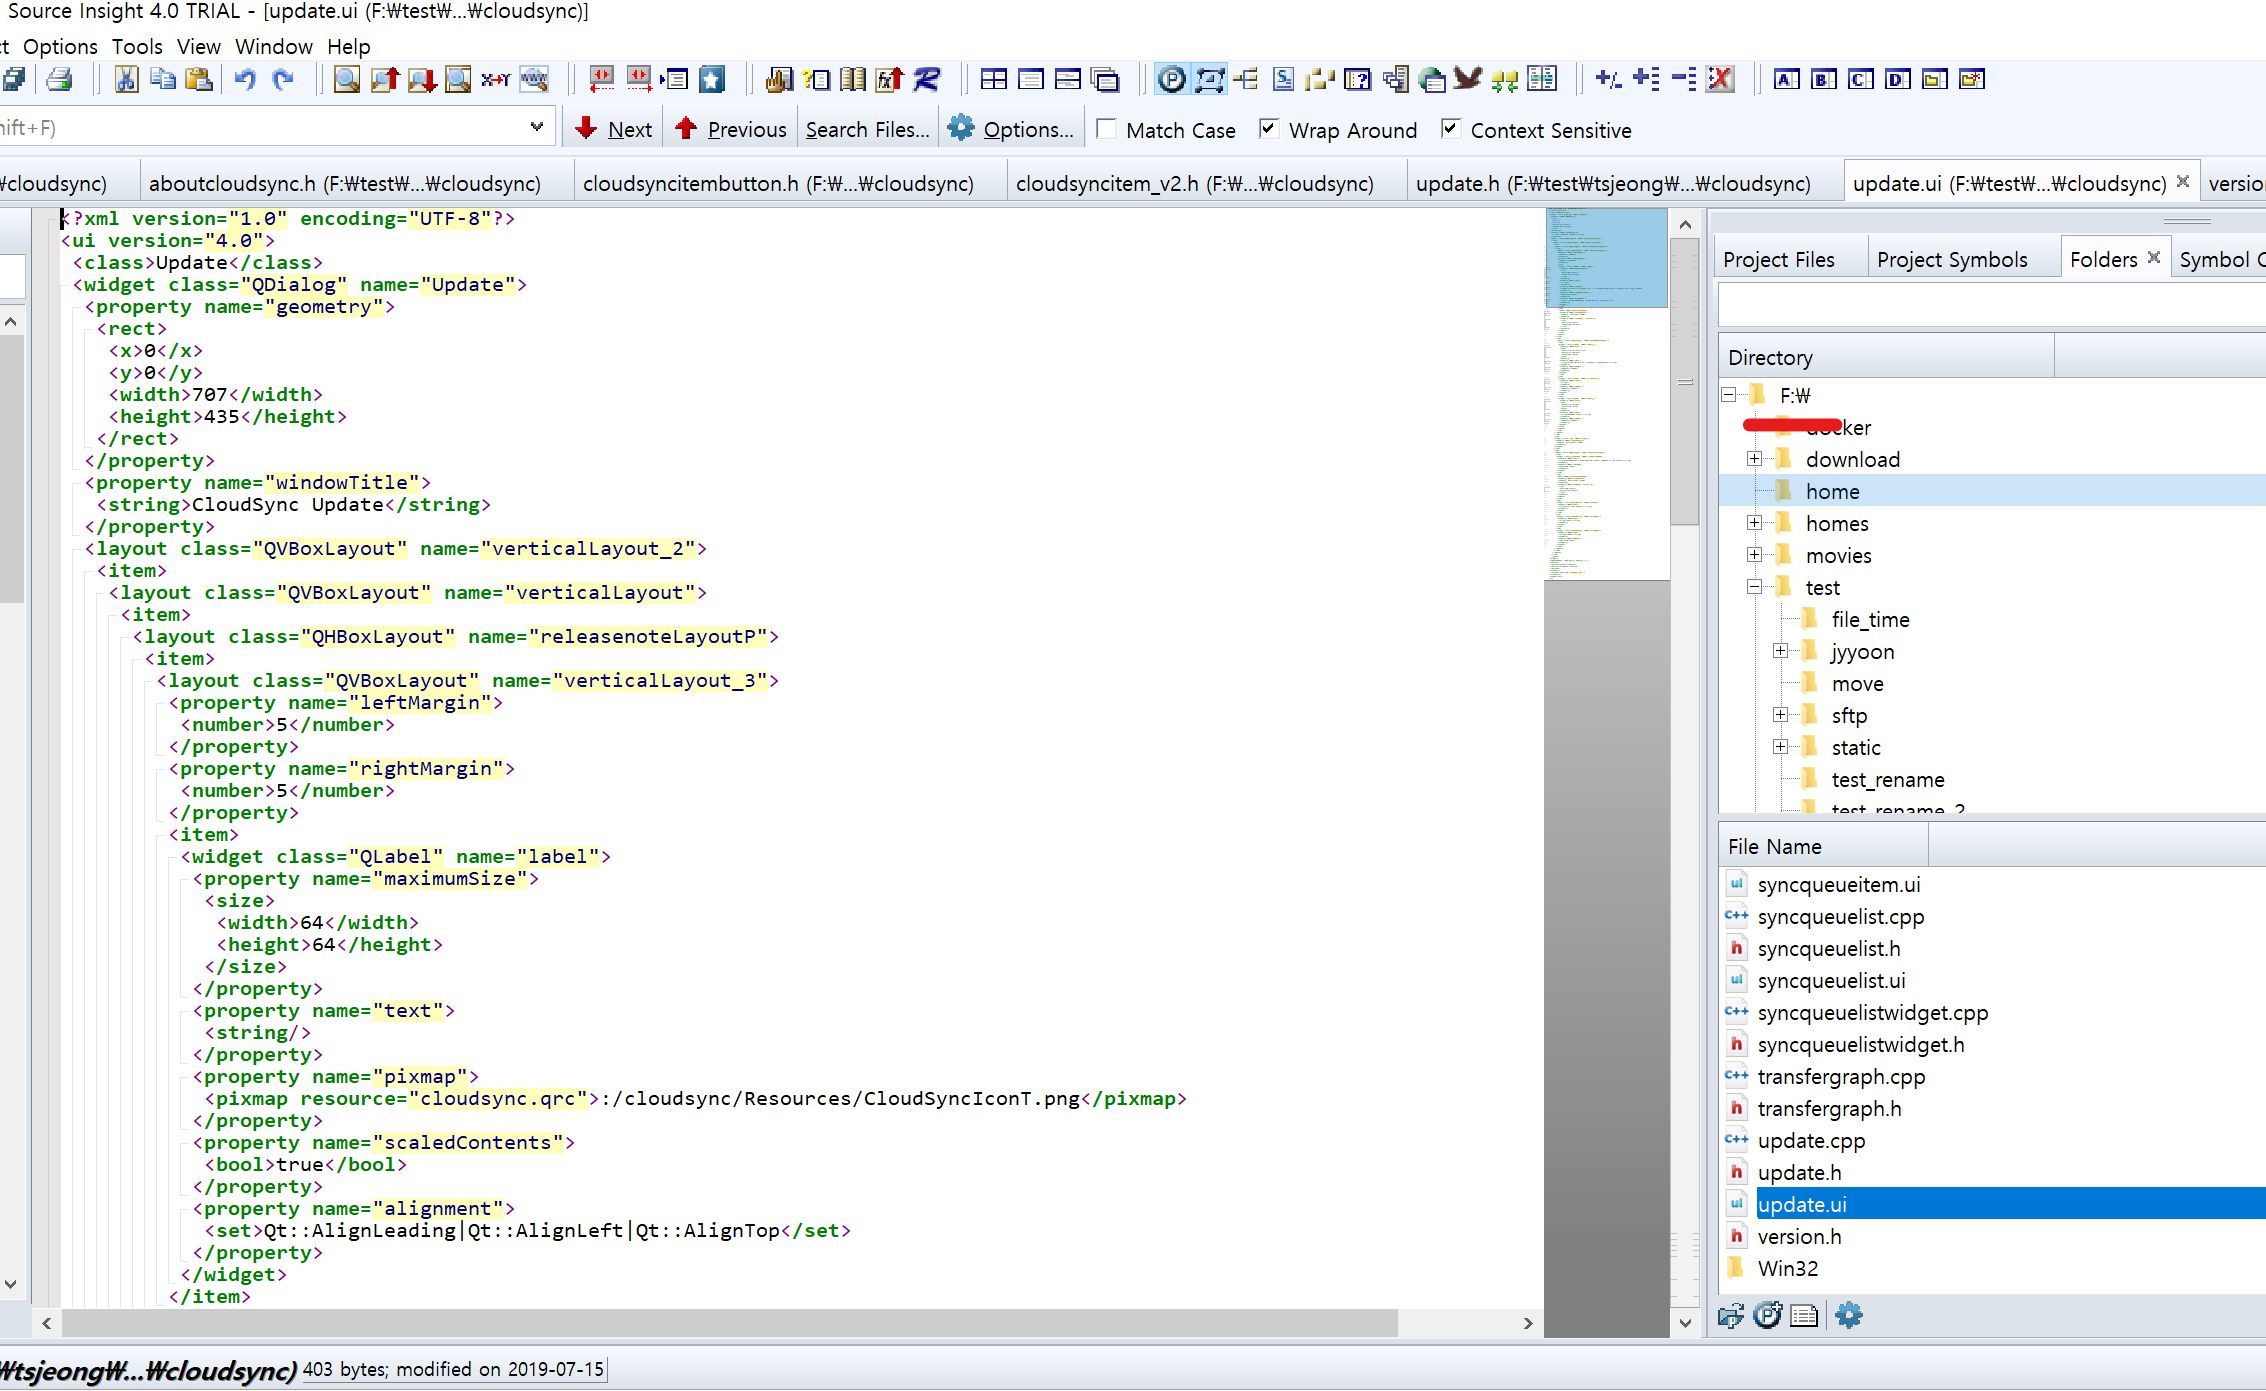
Task: Click the brown bird toolbar icon
Action: (x=1468, y=80)
